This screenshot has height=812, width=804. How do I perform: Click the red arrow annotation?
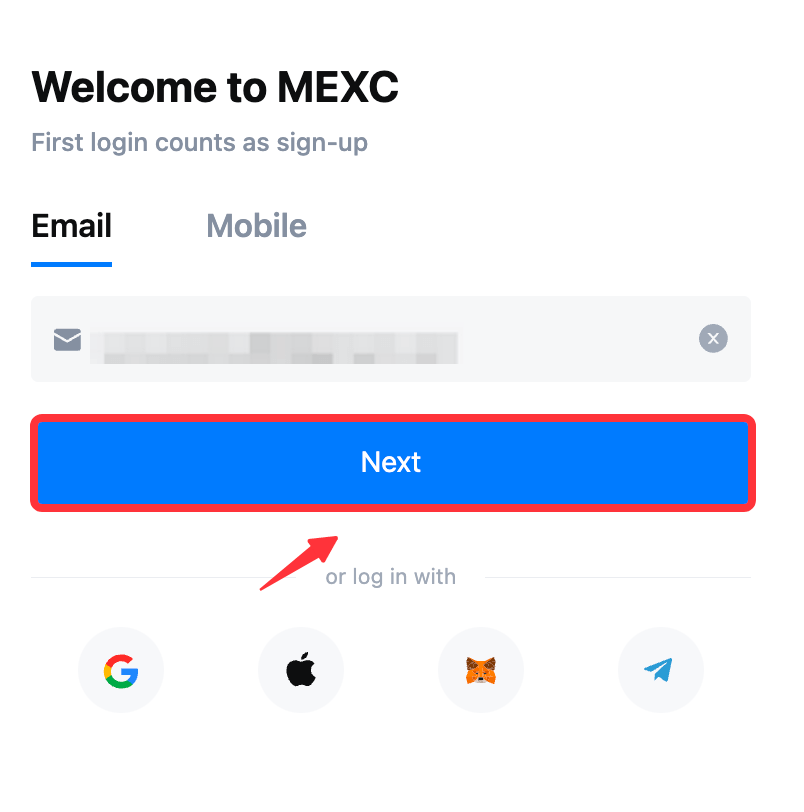(299, 563)
